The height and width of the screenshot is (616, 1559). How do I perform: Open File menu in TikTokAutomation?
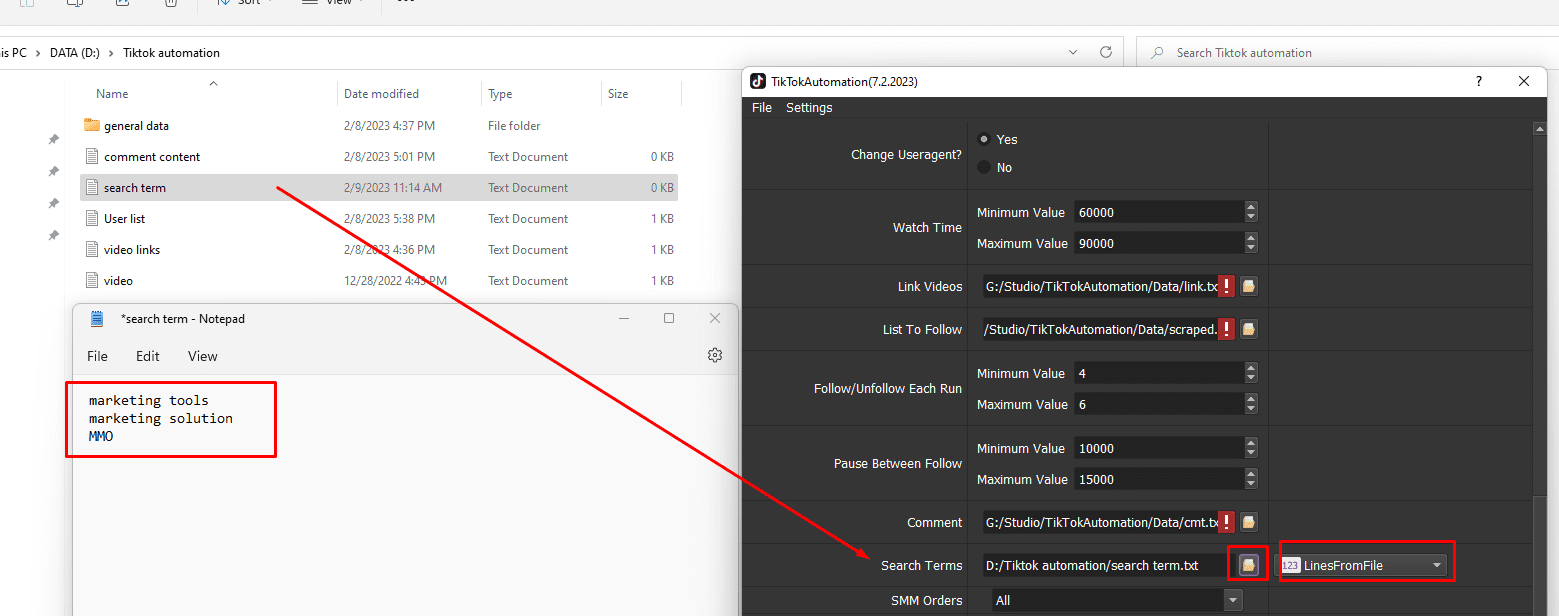point(762,108)
